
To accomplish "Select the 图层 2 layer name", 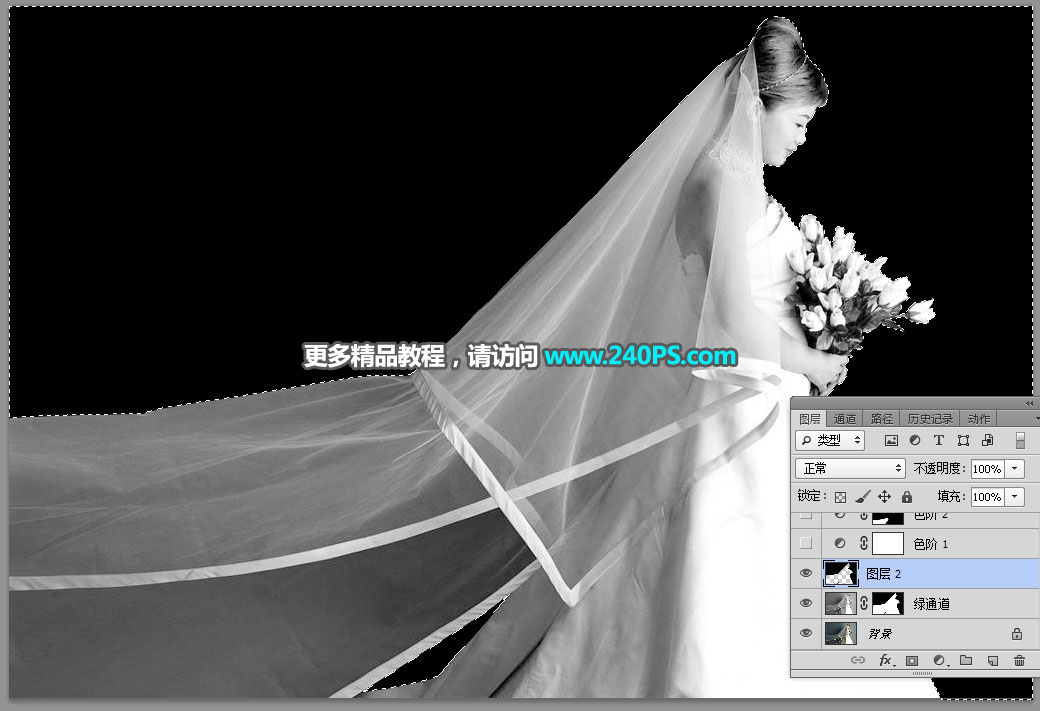I will point(883,574).
